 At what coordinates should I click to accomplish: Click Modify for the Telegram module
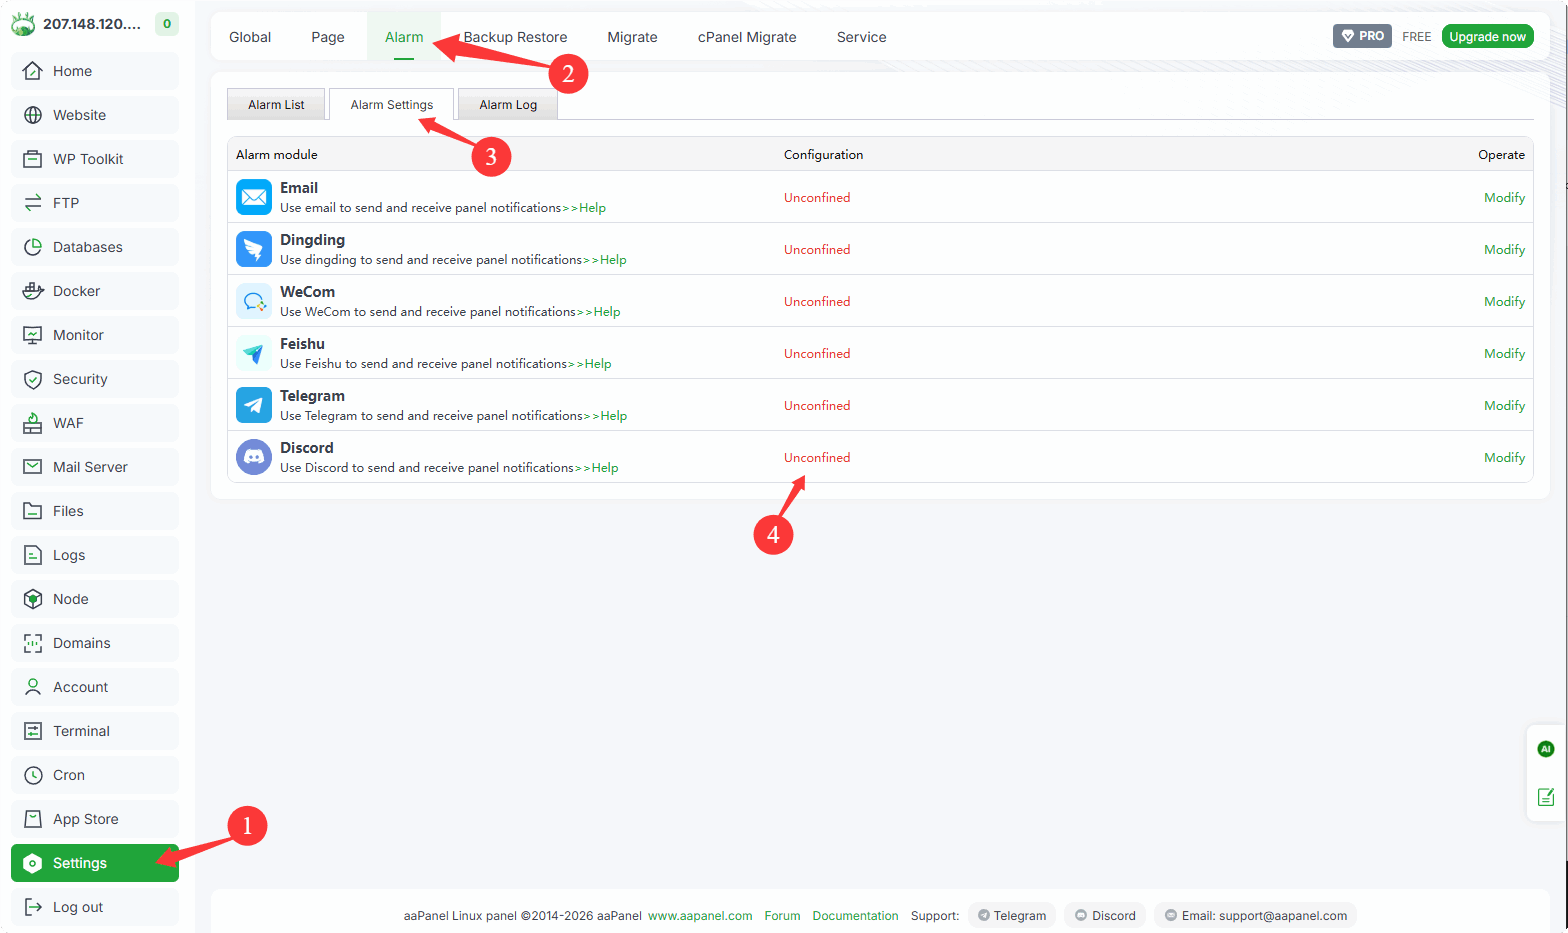(x=1504, y=406)
